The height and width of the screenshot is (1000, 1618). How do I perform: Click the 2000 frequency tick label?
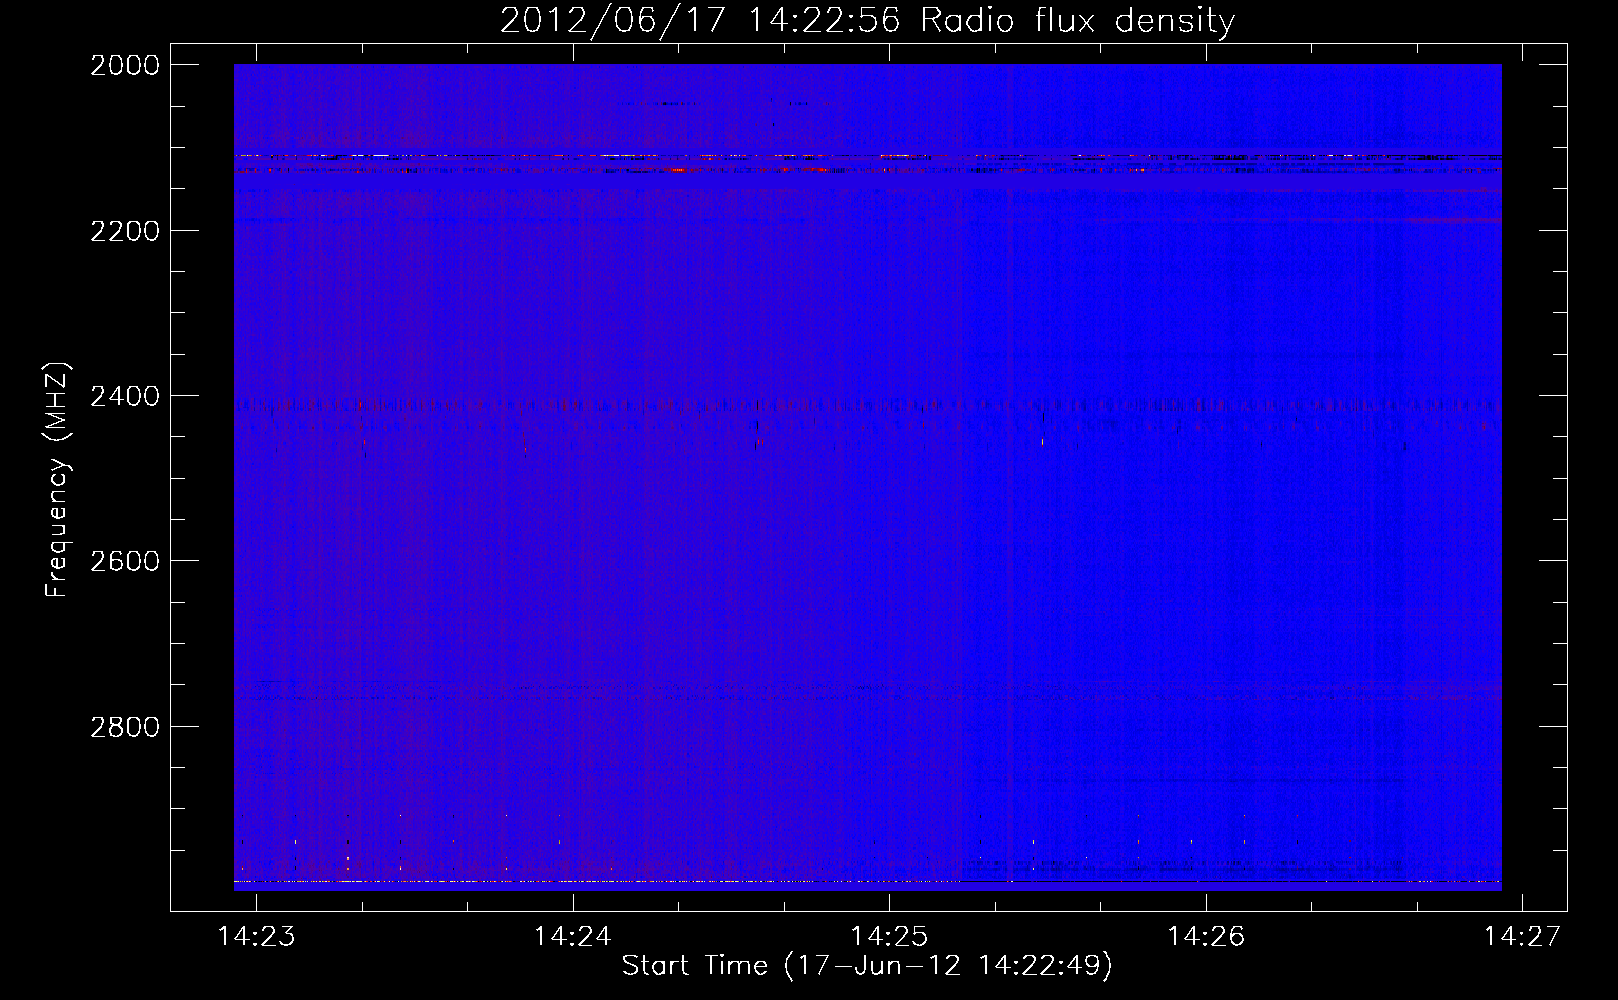pyautogui.click(x=125, y=65)
